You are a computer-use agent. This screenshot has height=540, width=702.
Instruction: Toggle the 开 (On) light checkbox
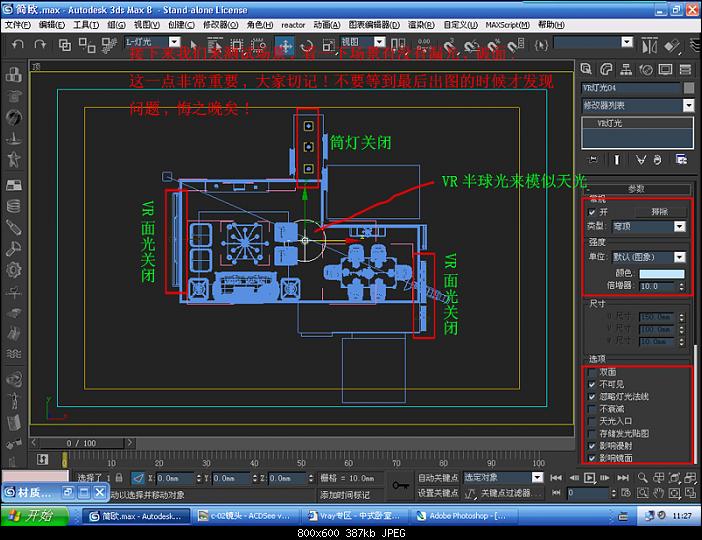point(592,212)
